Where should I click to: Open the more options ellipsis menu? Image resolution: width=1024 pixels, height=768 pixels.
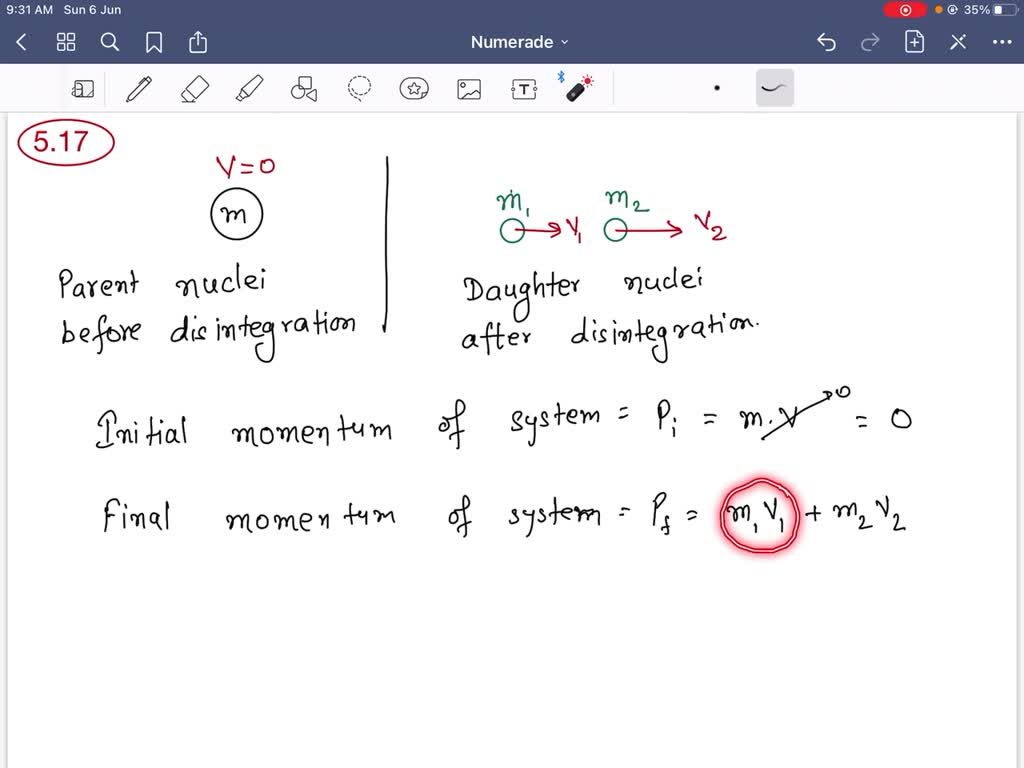(1002, 42)
